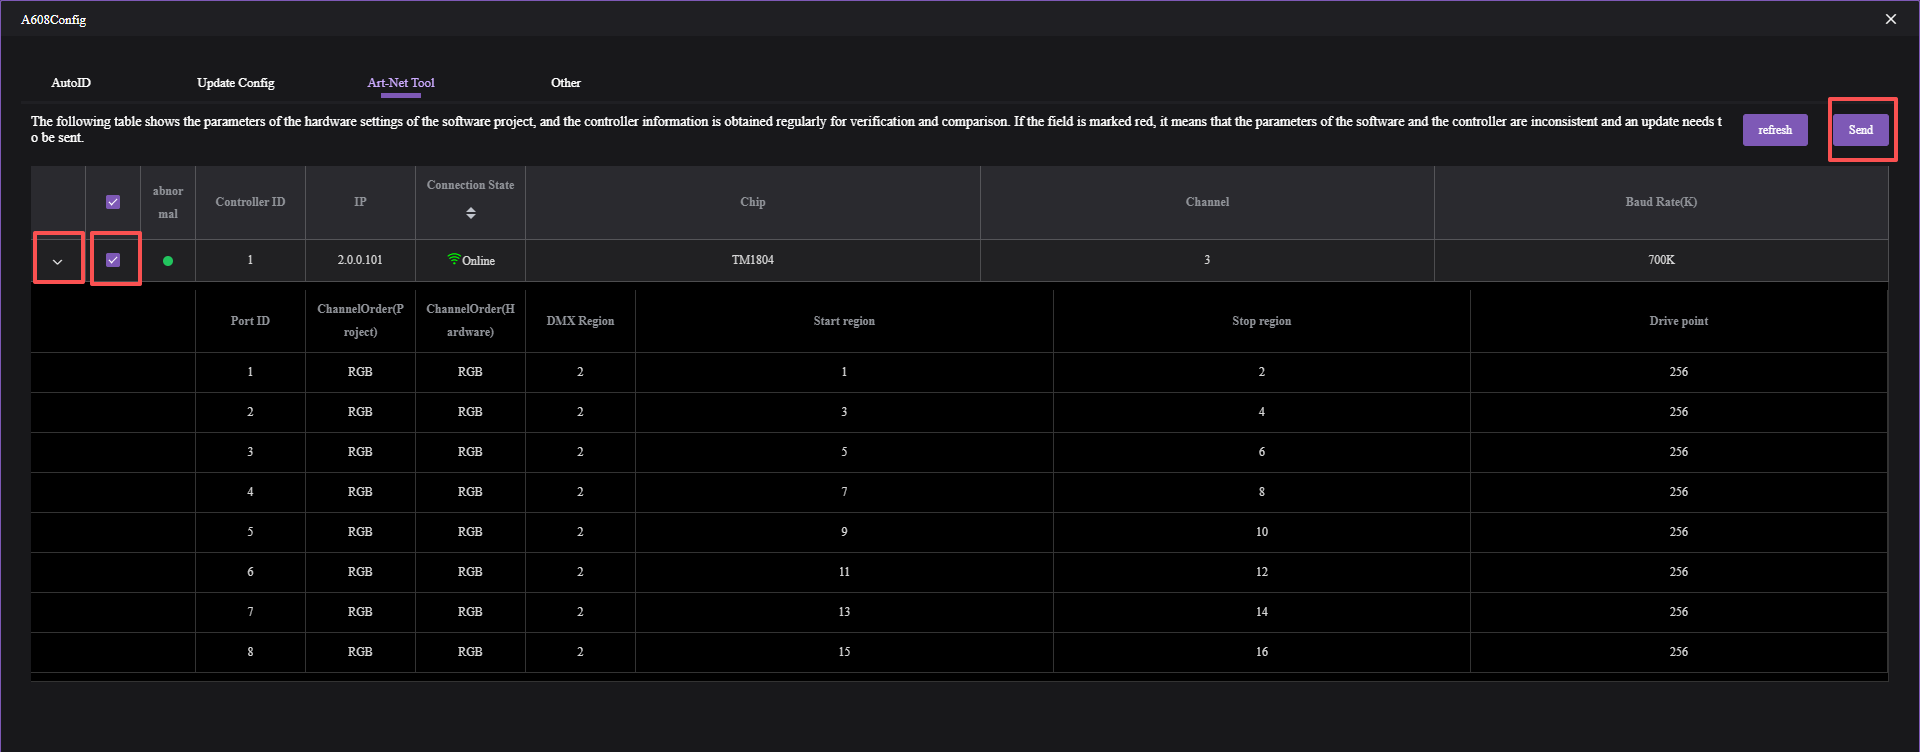Click the Send button
Viewport: 1920px width, 752px height.
pos(1861,130)
